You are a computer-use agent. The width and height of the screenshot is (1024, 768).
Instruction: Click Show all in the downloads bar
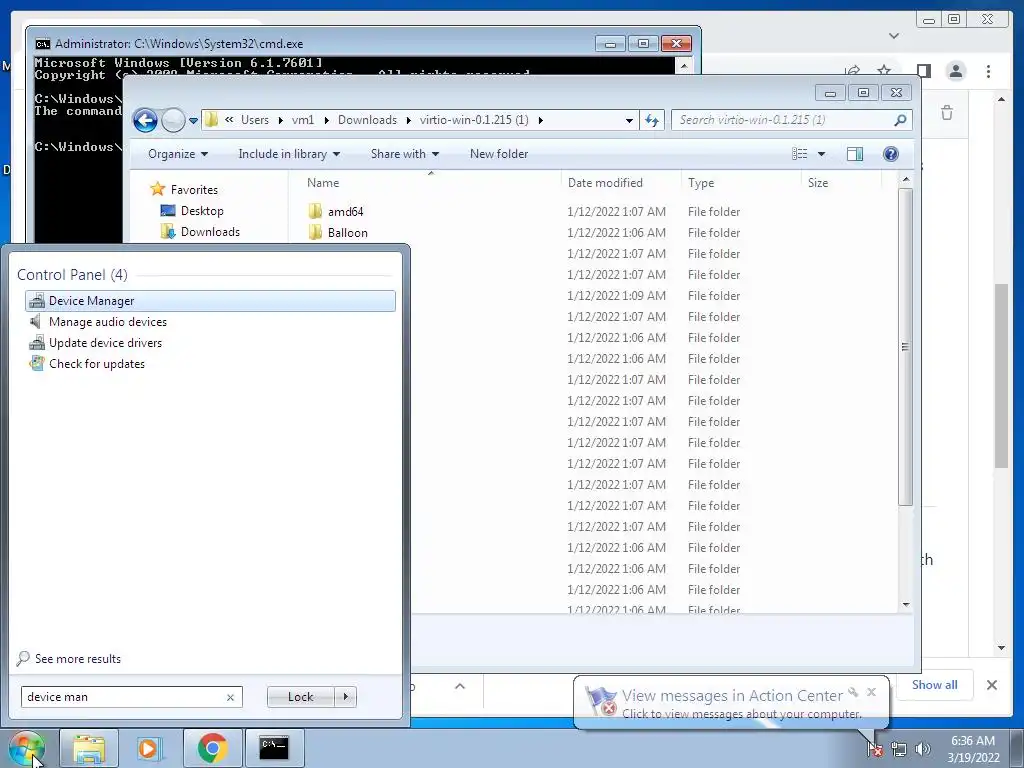[935, 685]
